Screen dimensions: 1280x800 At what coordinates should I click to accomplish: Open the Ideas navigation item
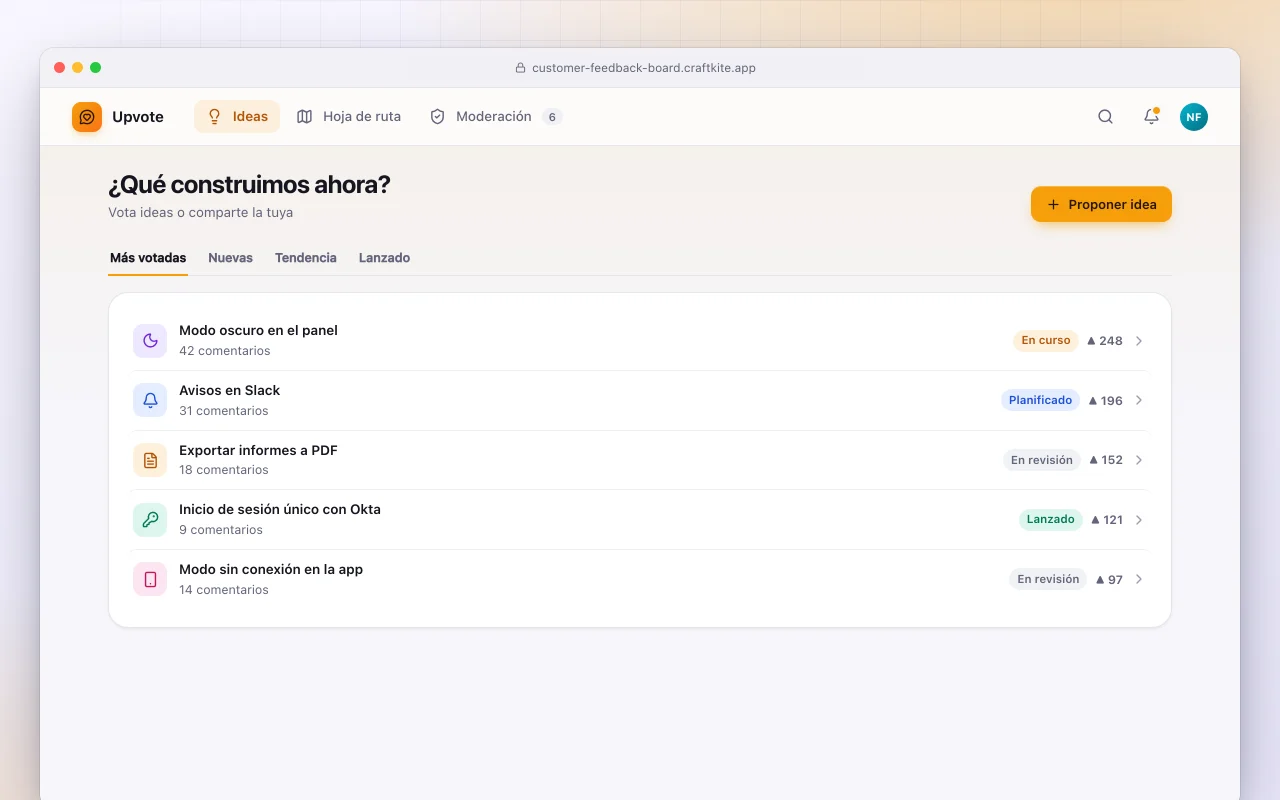coord(237,117)
